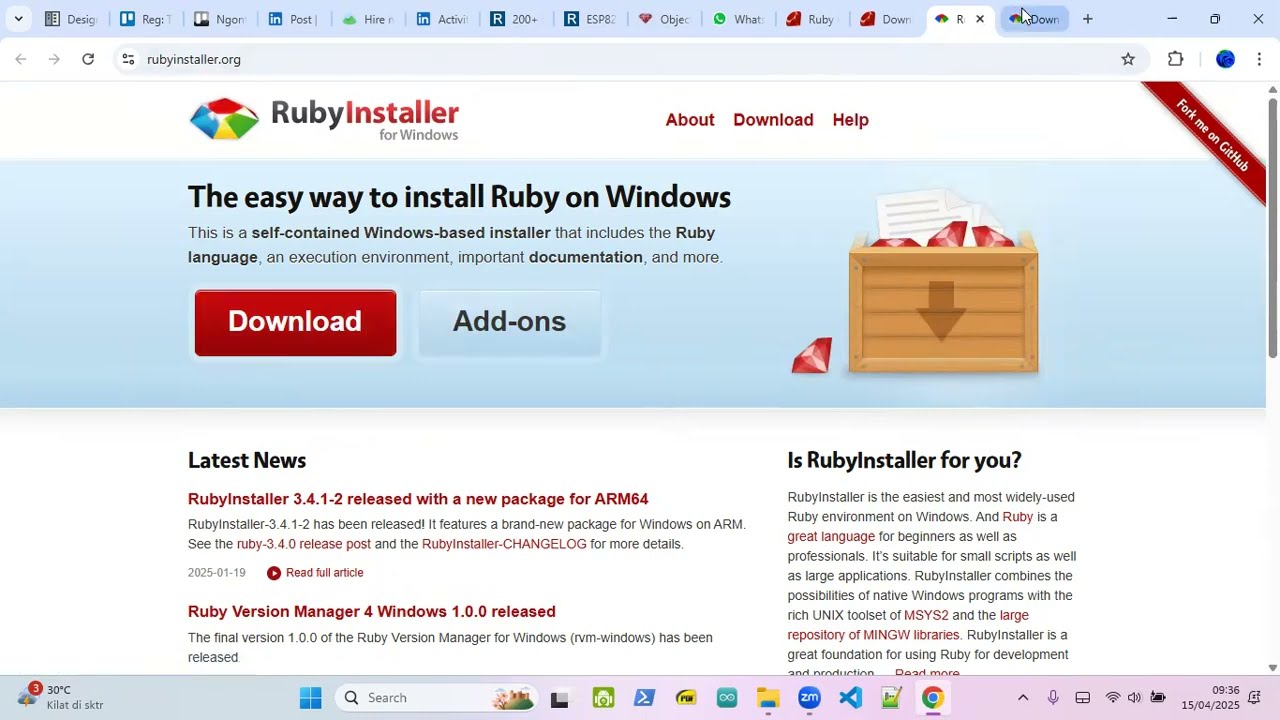Open the volume speaker tray icon
The height and width of the screenshot is (720, 1280).
click(x=1134, y=698)
